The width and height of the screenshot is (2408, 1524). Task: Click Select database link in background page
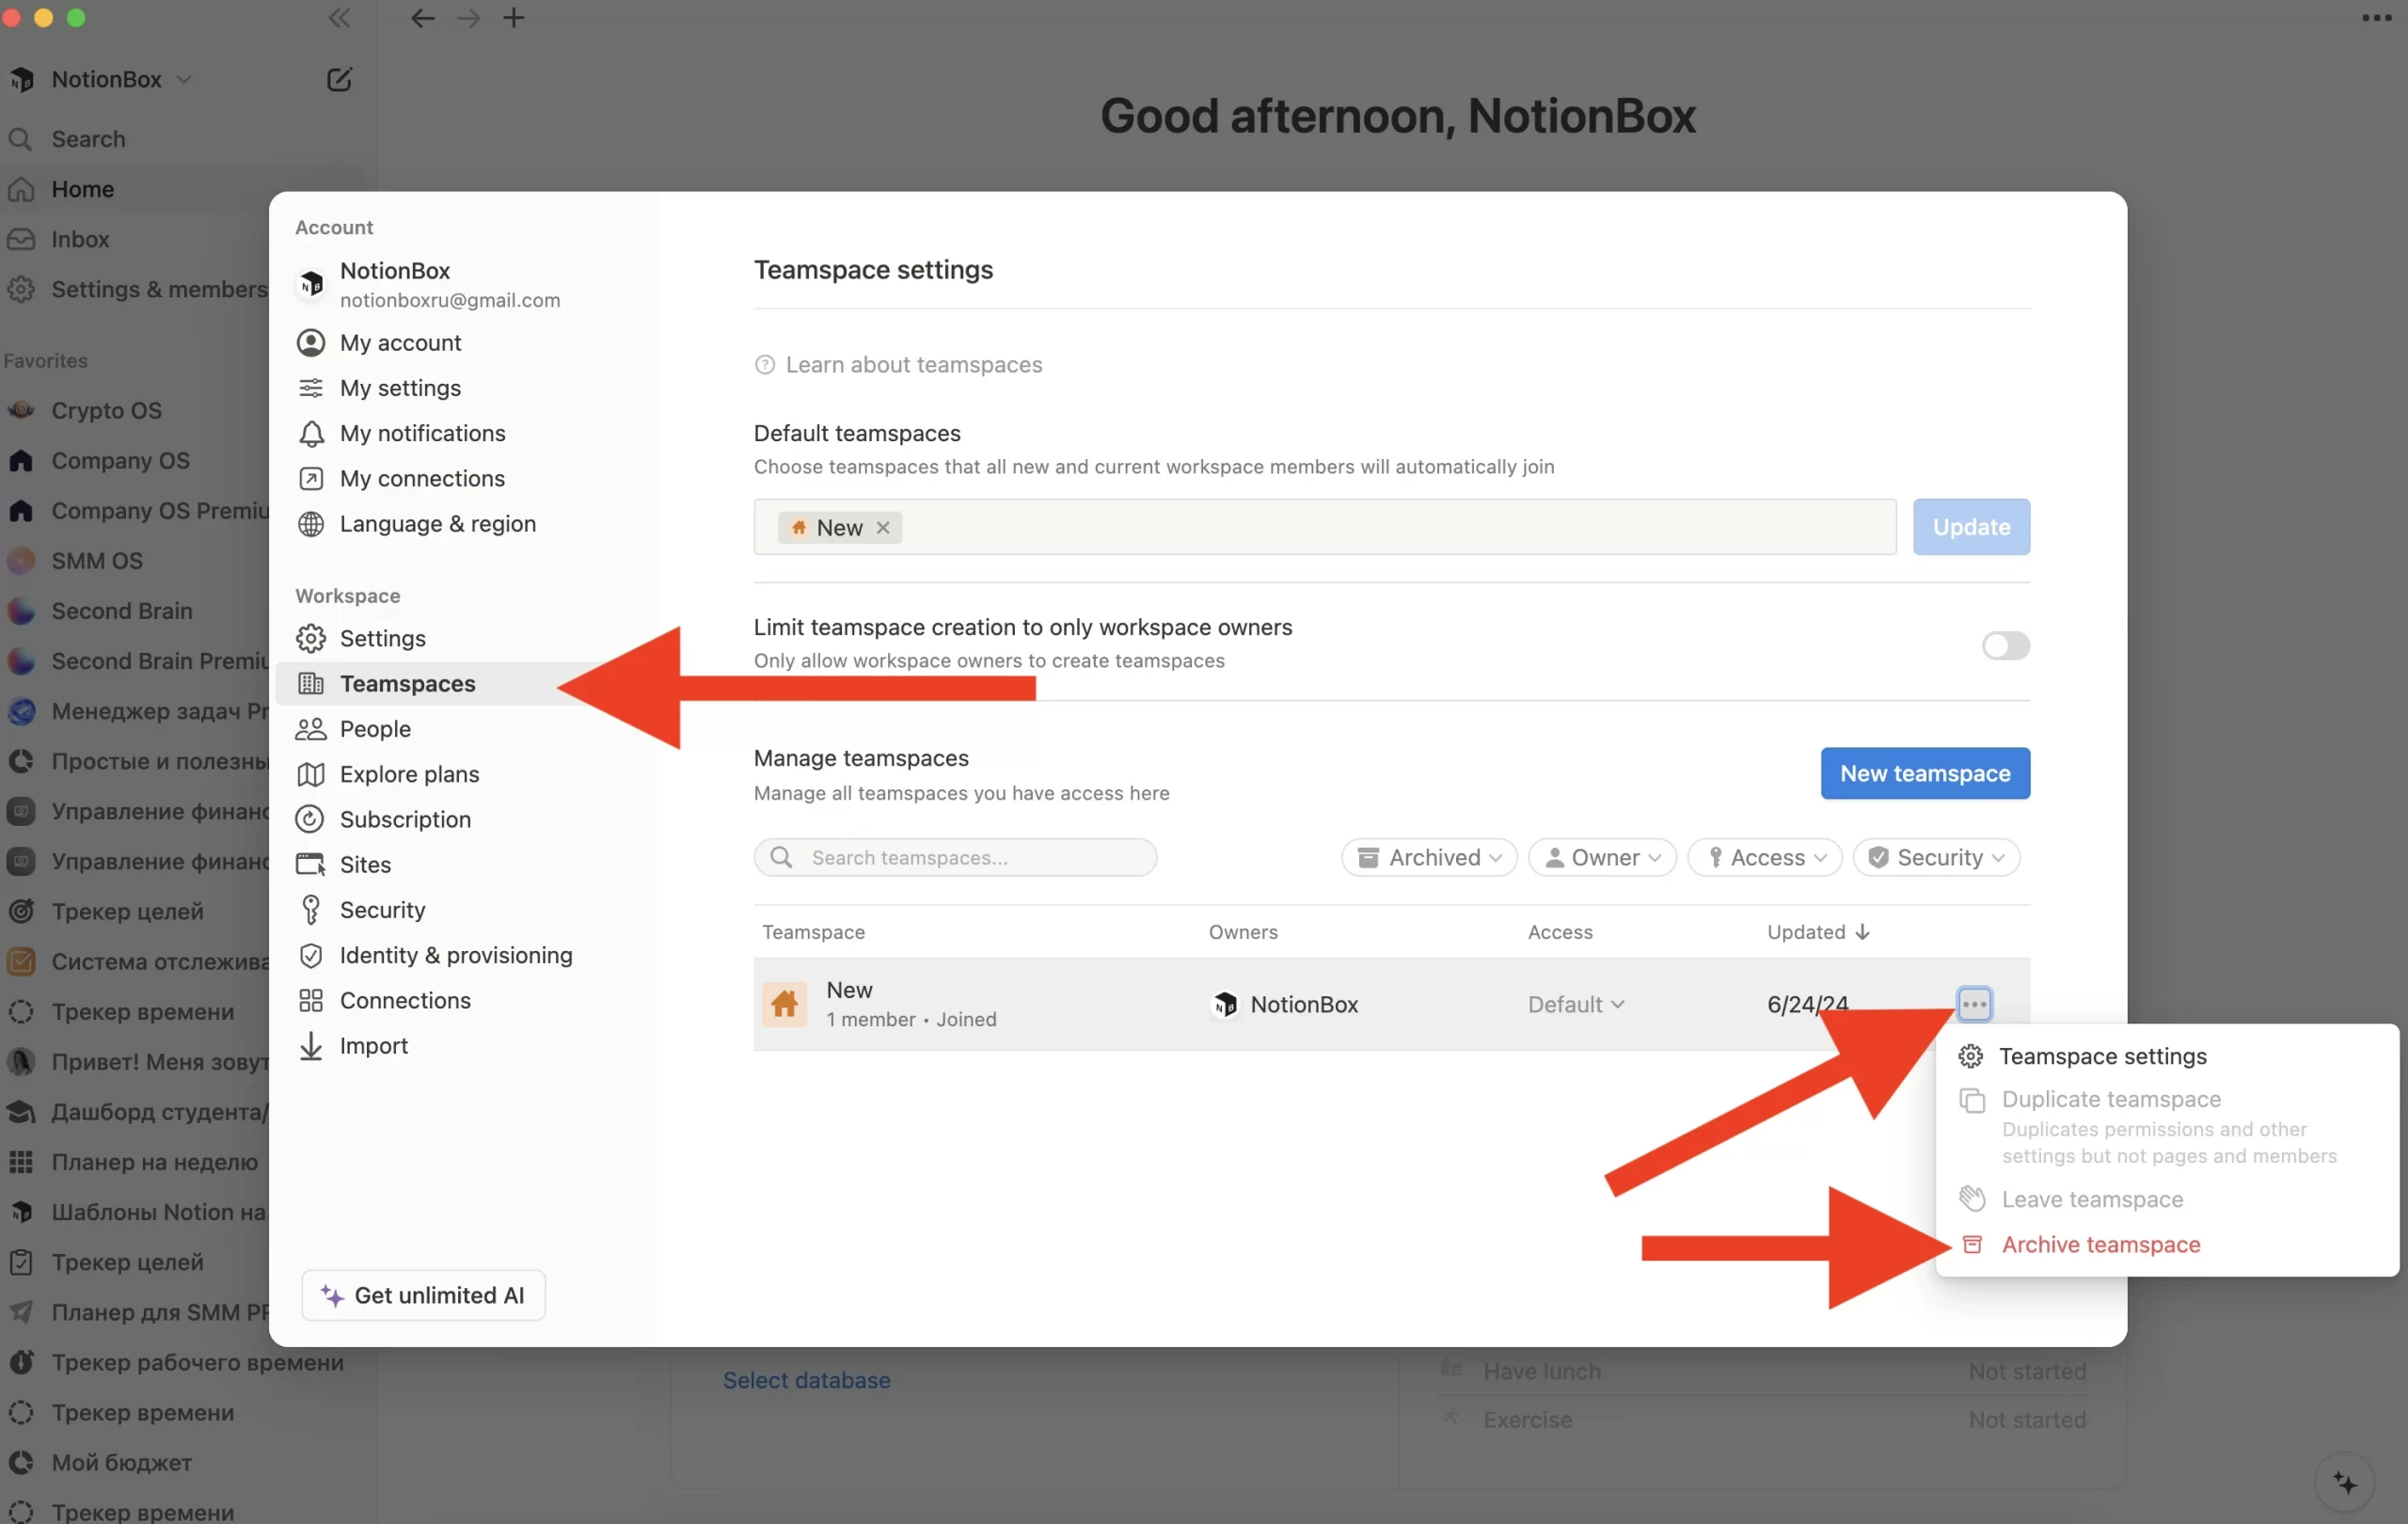coord(806,1380)
